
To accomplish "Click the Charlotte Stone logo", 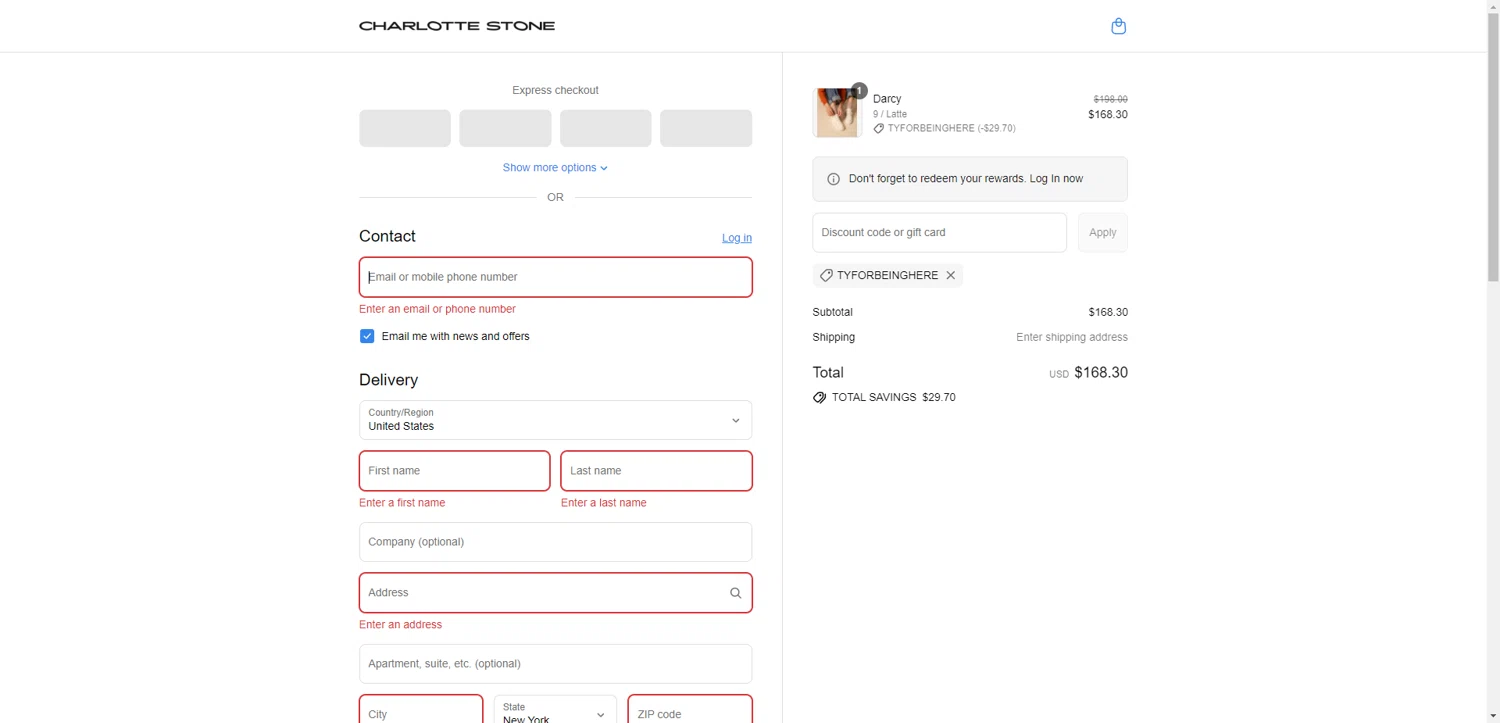I will (457, 26).
